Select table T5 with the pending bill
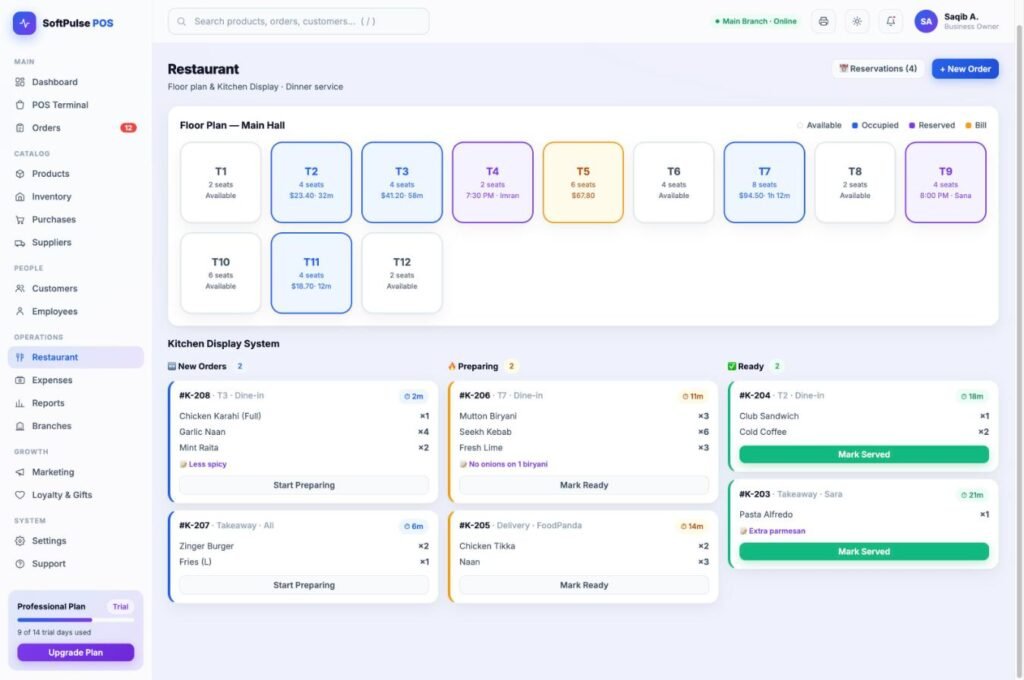 tap(583, 182)
